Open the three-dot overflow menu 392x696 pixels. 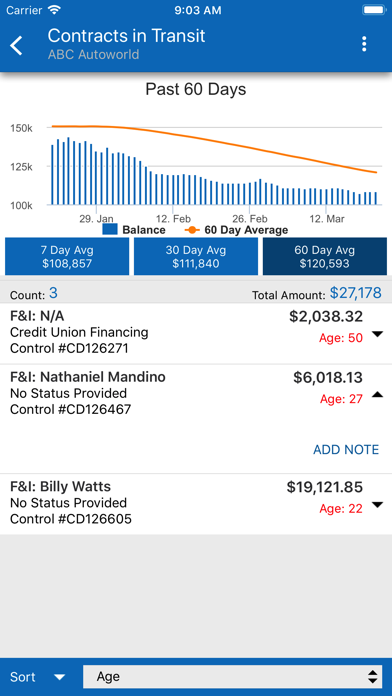tap(364, 44)
